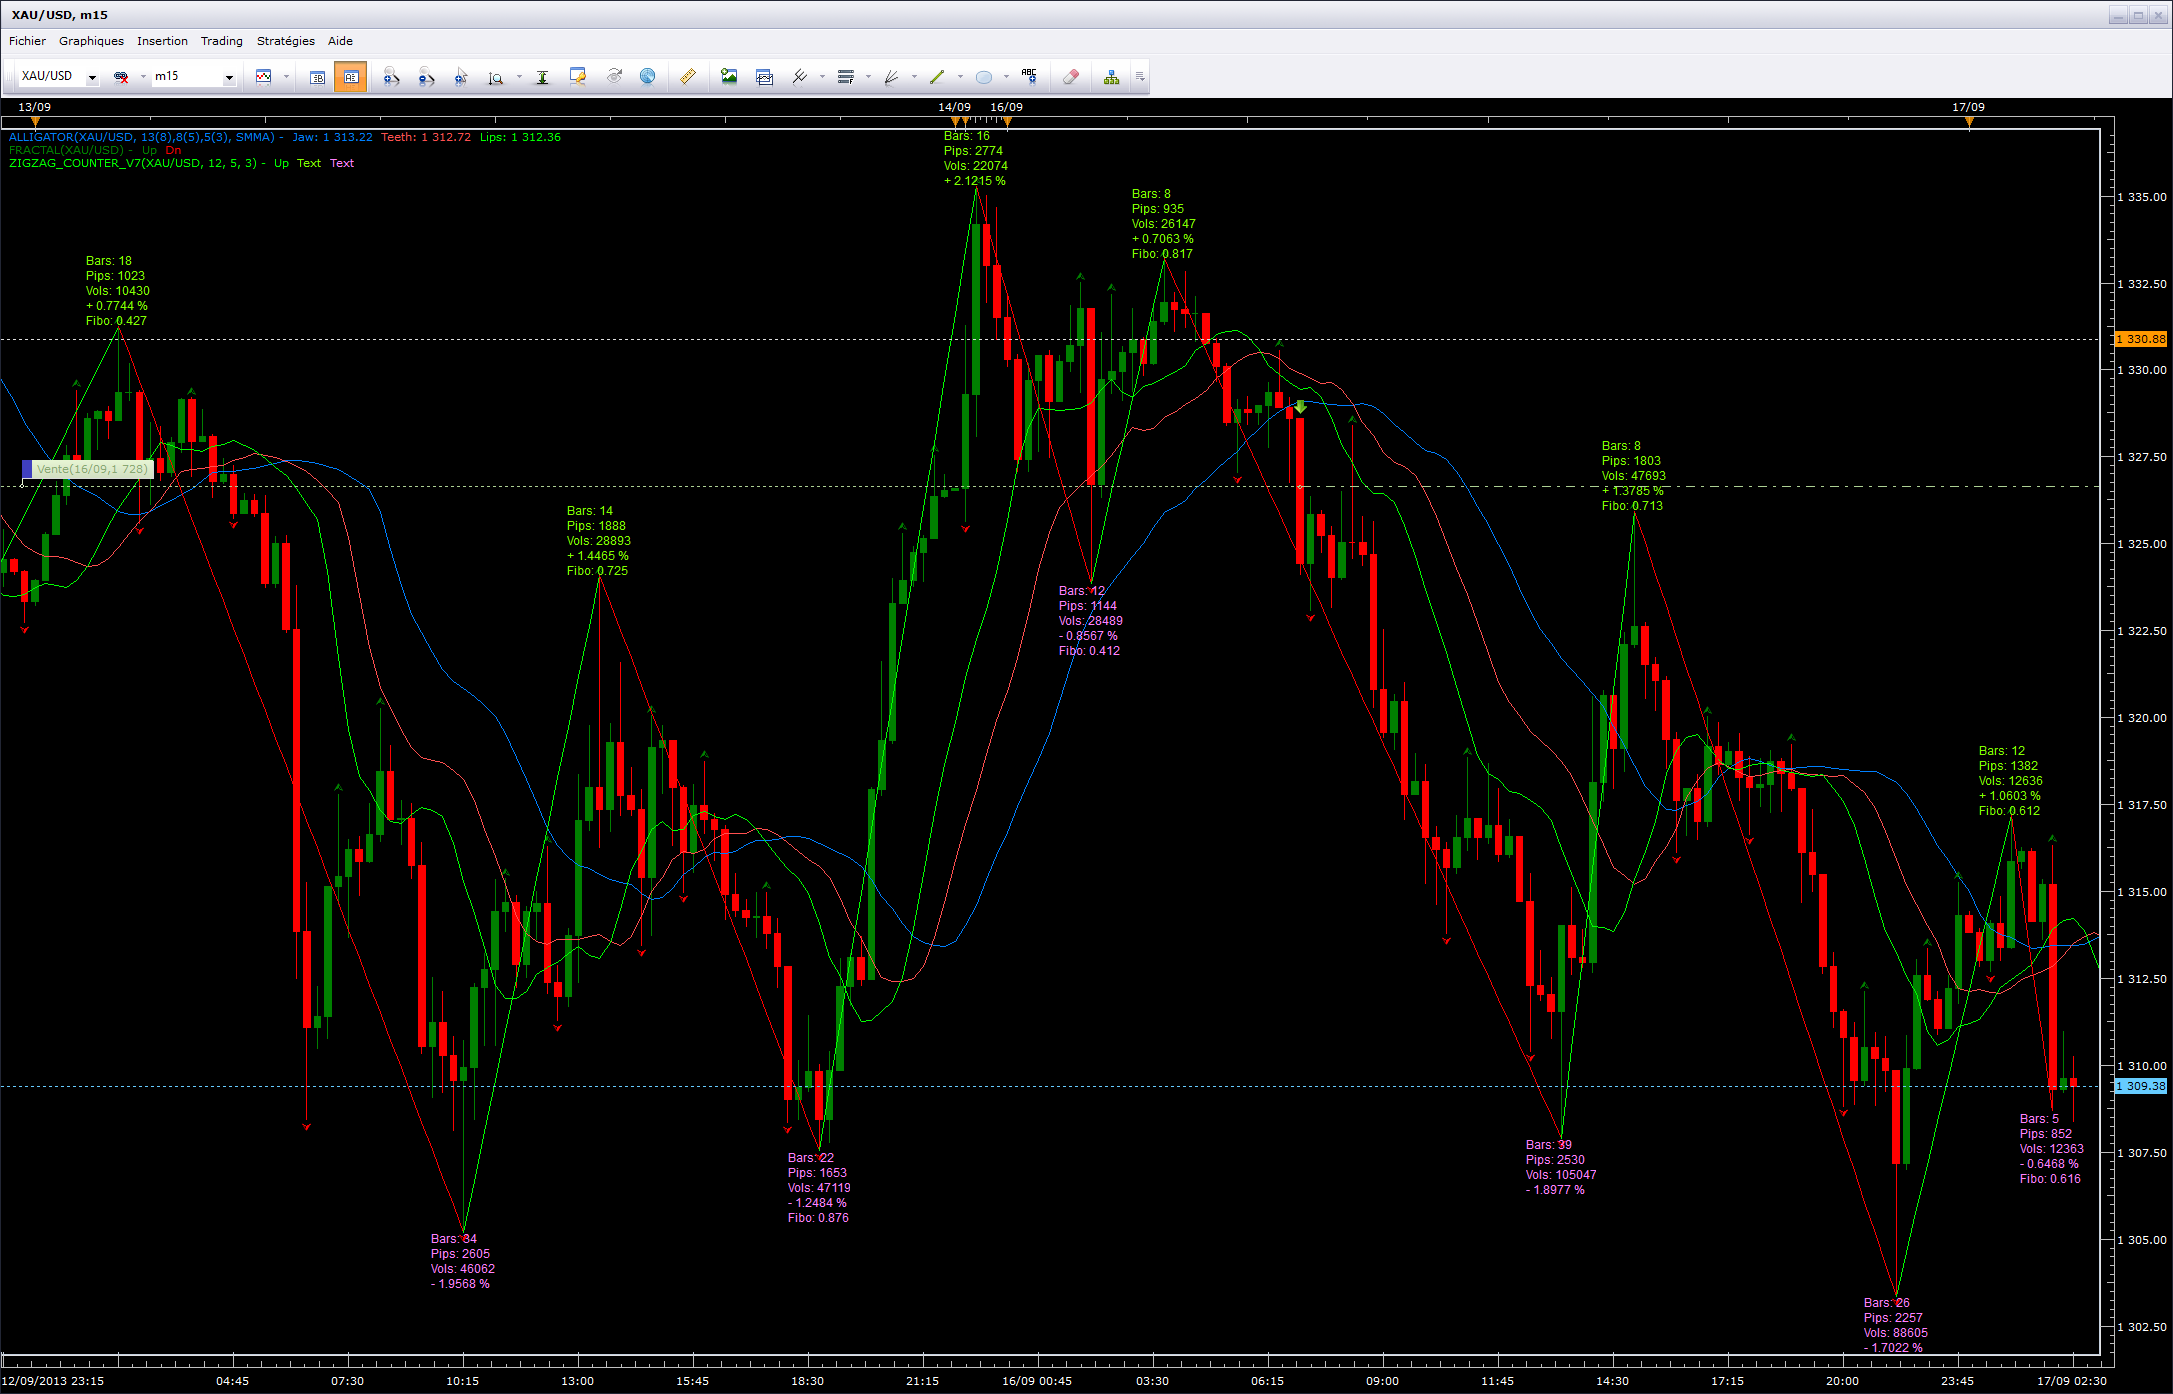Screen dimensions: 2173x1394
Task: Click the 17/09 orange day marker
Action: coord(1969,123)
